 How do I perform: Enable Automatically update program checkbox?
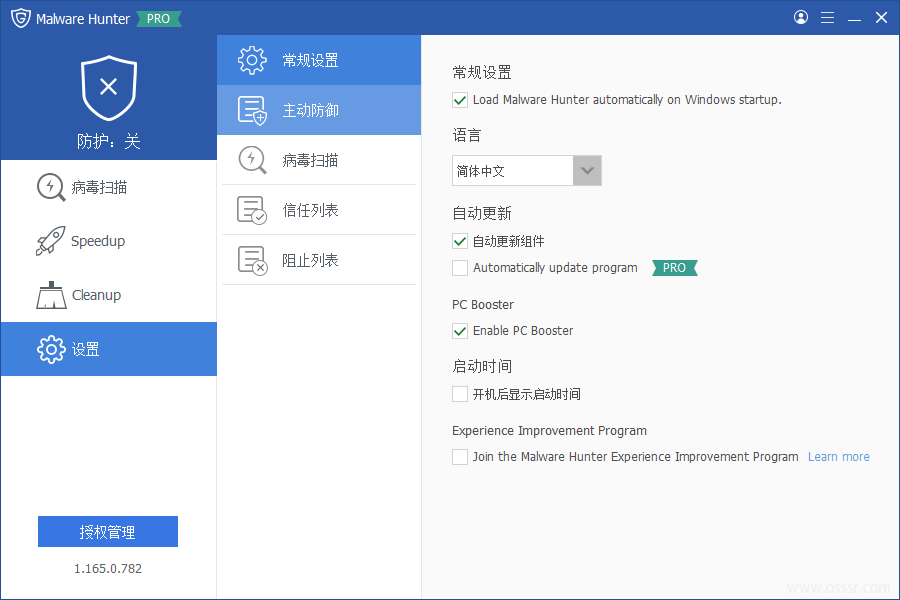pos(460,268)
